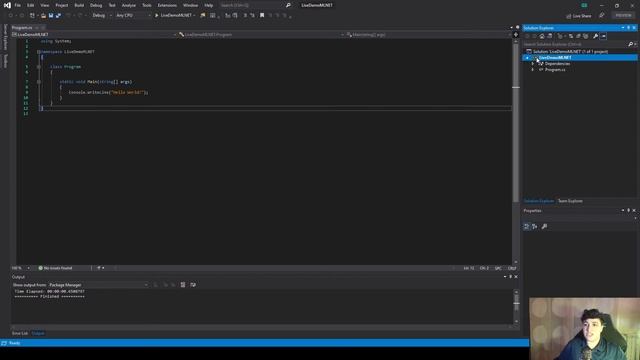The image size is (640, 360).
Task: Select Dependencies item in Solution Explorer
Action: pyautogui.click(x=558, y=64)
